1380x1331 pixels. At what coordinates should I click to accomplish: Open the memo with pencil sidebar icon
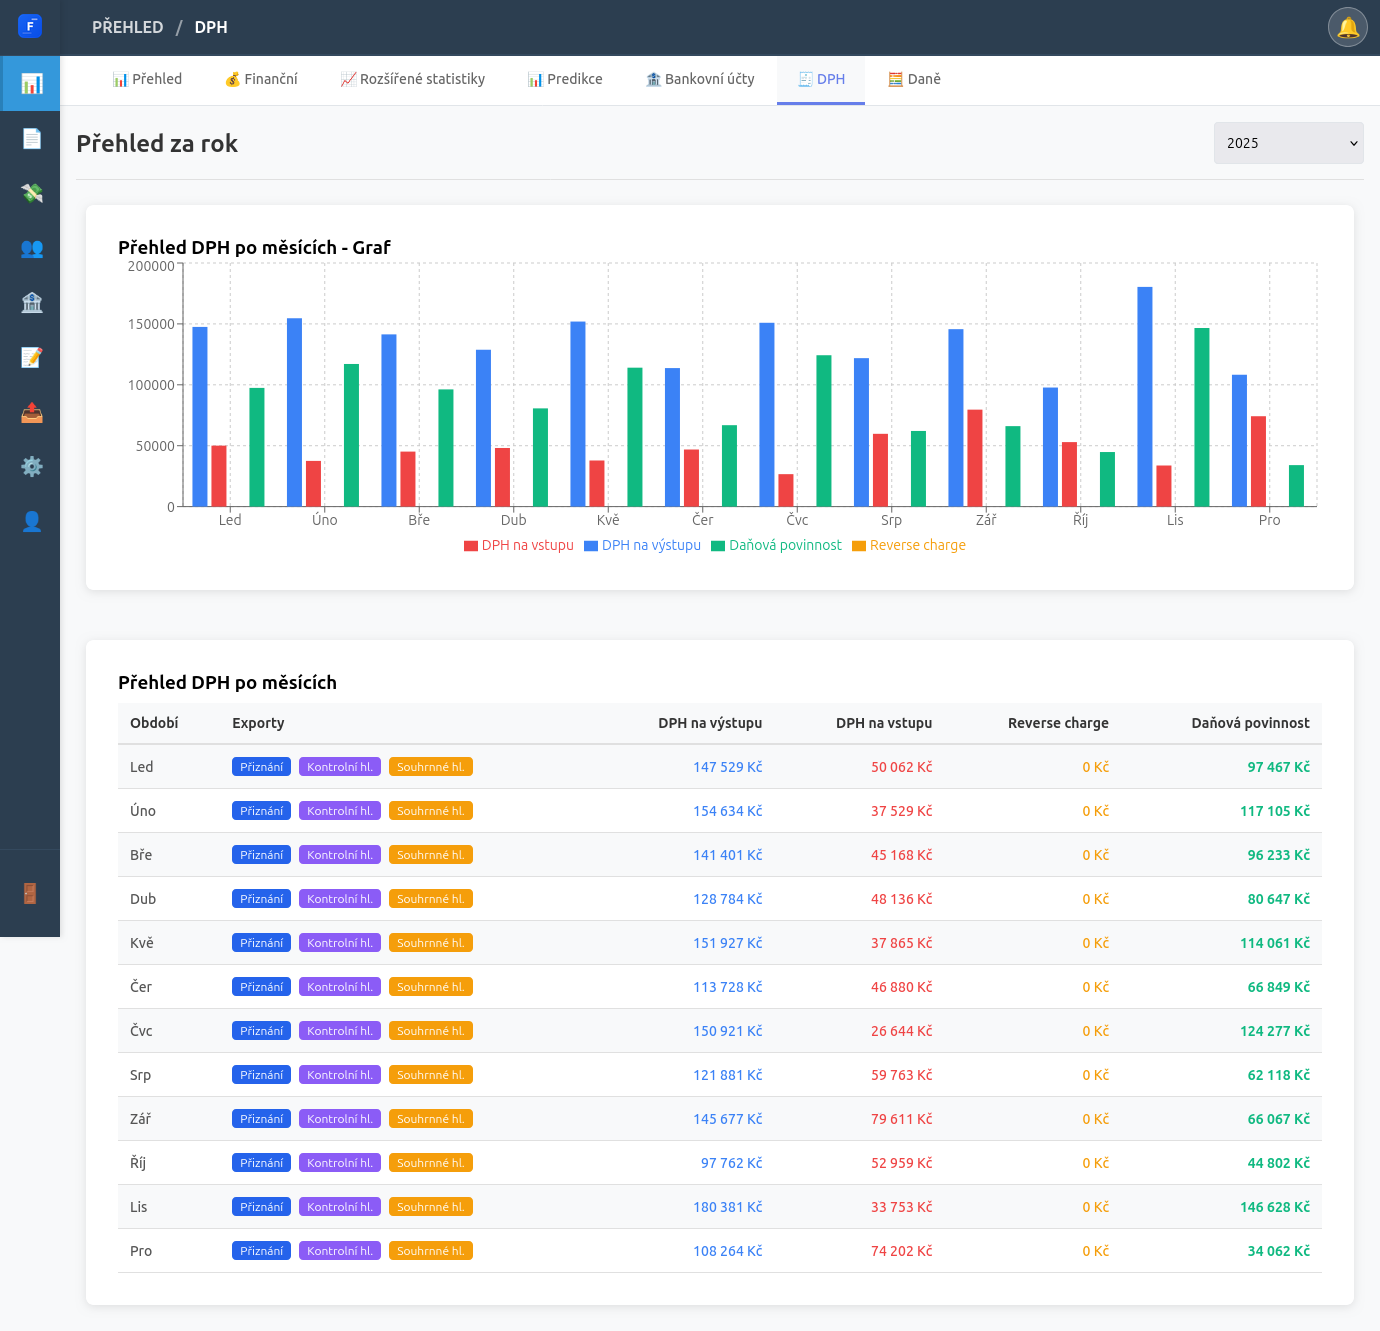click(31, 357)
